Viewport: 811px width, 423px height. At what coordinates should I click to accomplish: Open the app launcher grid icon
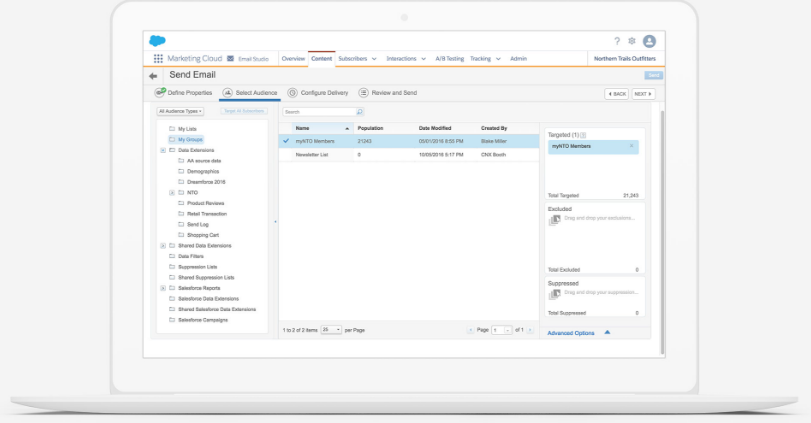[x=157, y=59]
